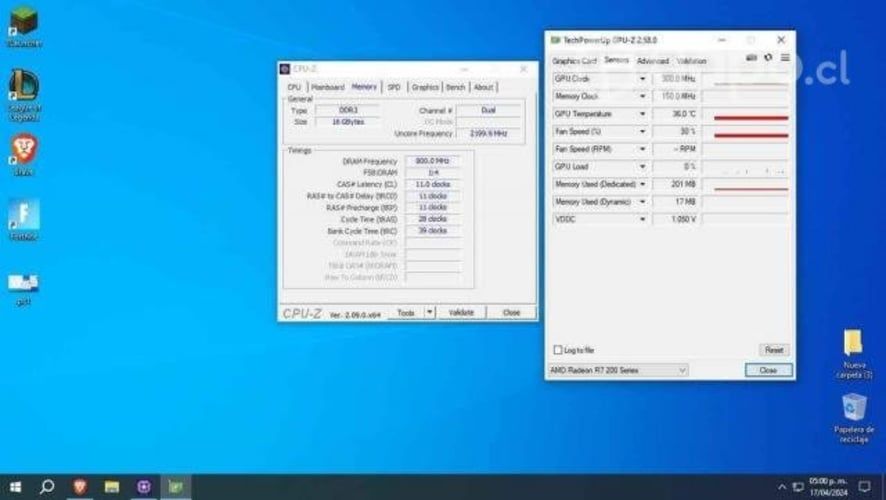This screenshot has height=500, width=886.
Task: Open taskbar search magnifier
Action: tap(47, 486)
